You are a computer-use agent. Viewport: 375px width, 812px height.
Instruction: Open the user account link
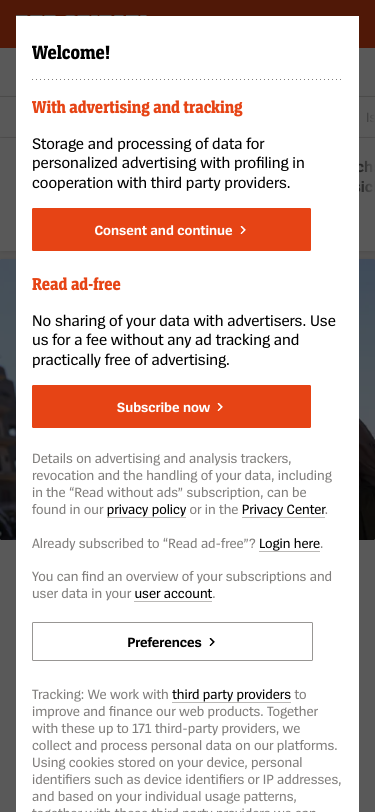(x=173, y=593)
